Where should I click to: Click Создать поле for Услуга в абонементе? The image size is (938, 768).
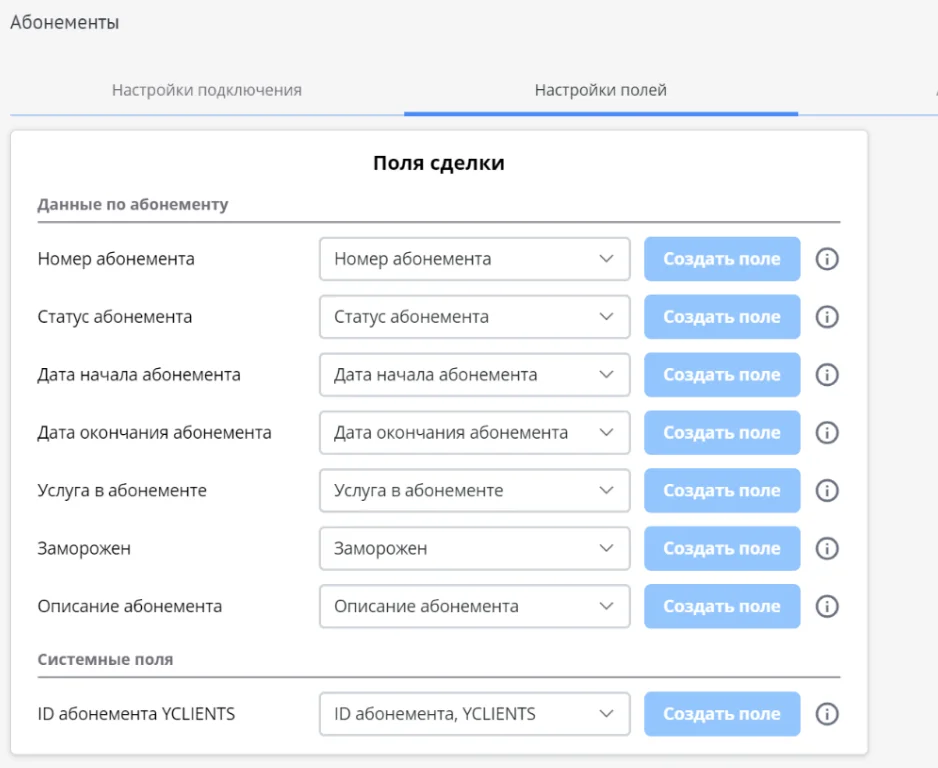pos(722,490)
